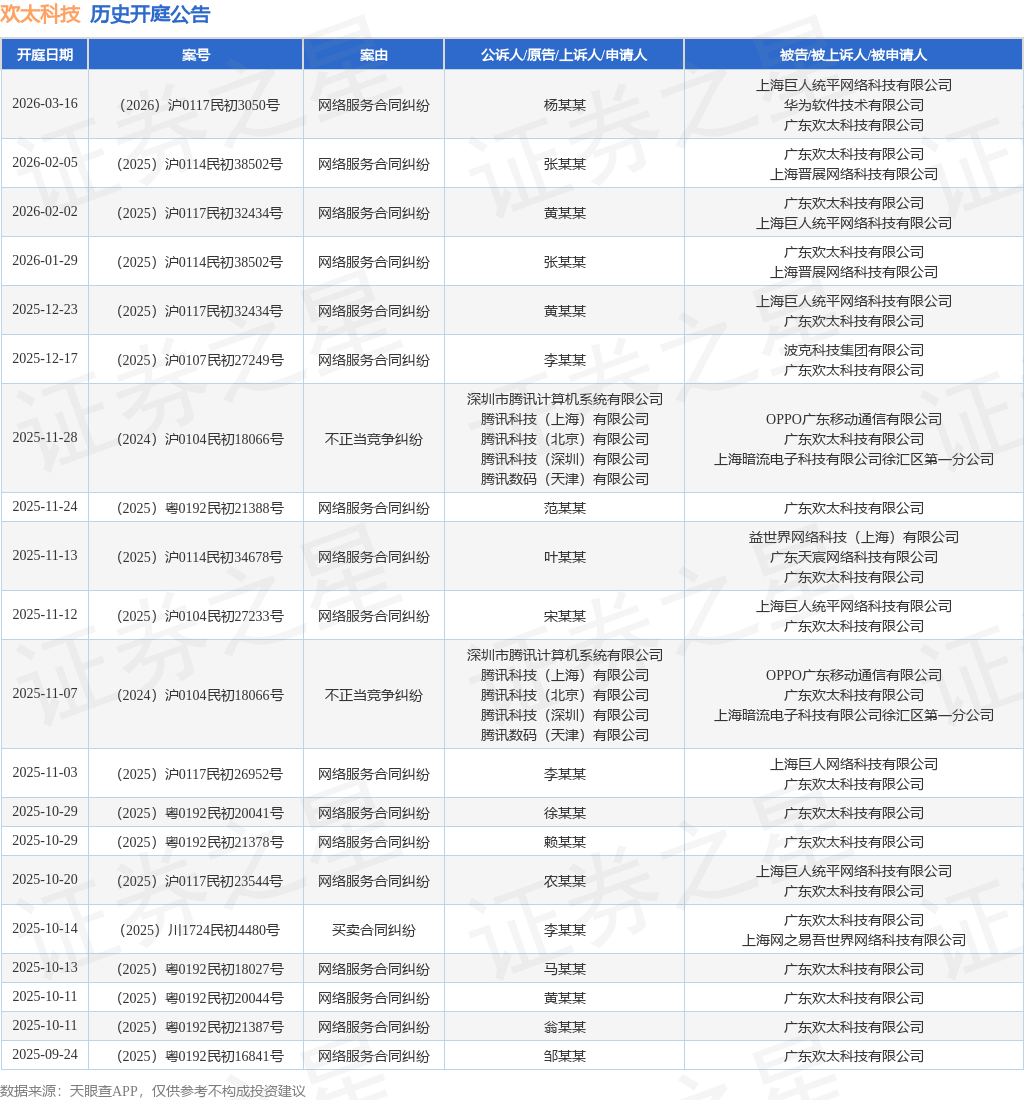Click case number 粤0192民初21378号
Viewport: 1024px width, 1100px height.
tap(199, 842)
